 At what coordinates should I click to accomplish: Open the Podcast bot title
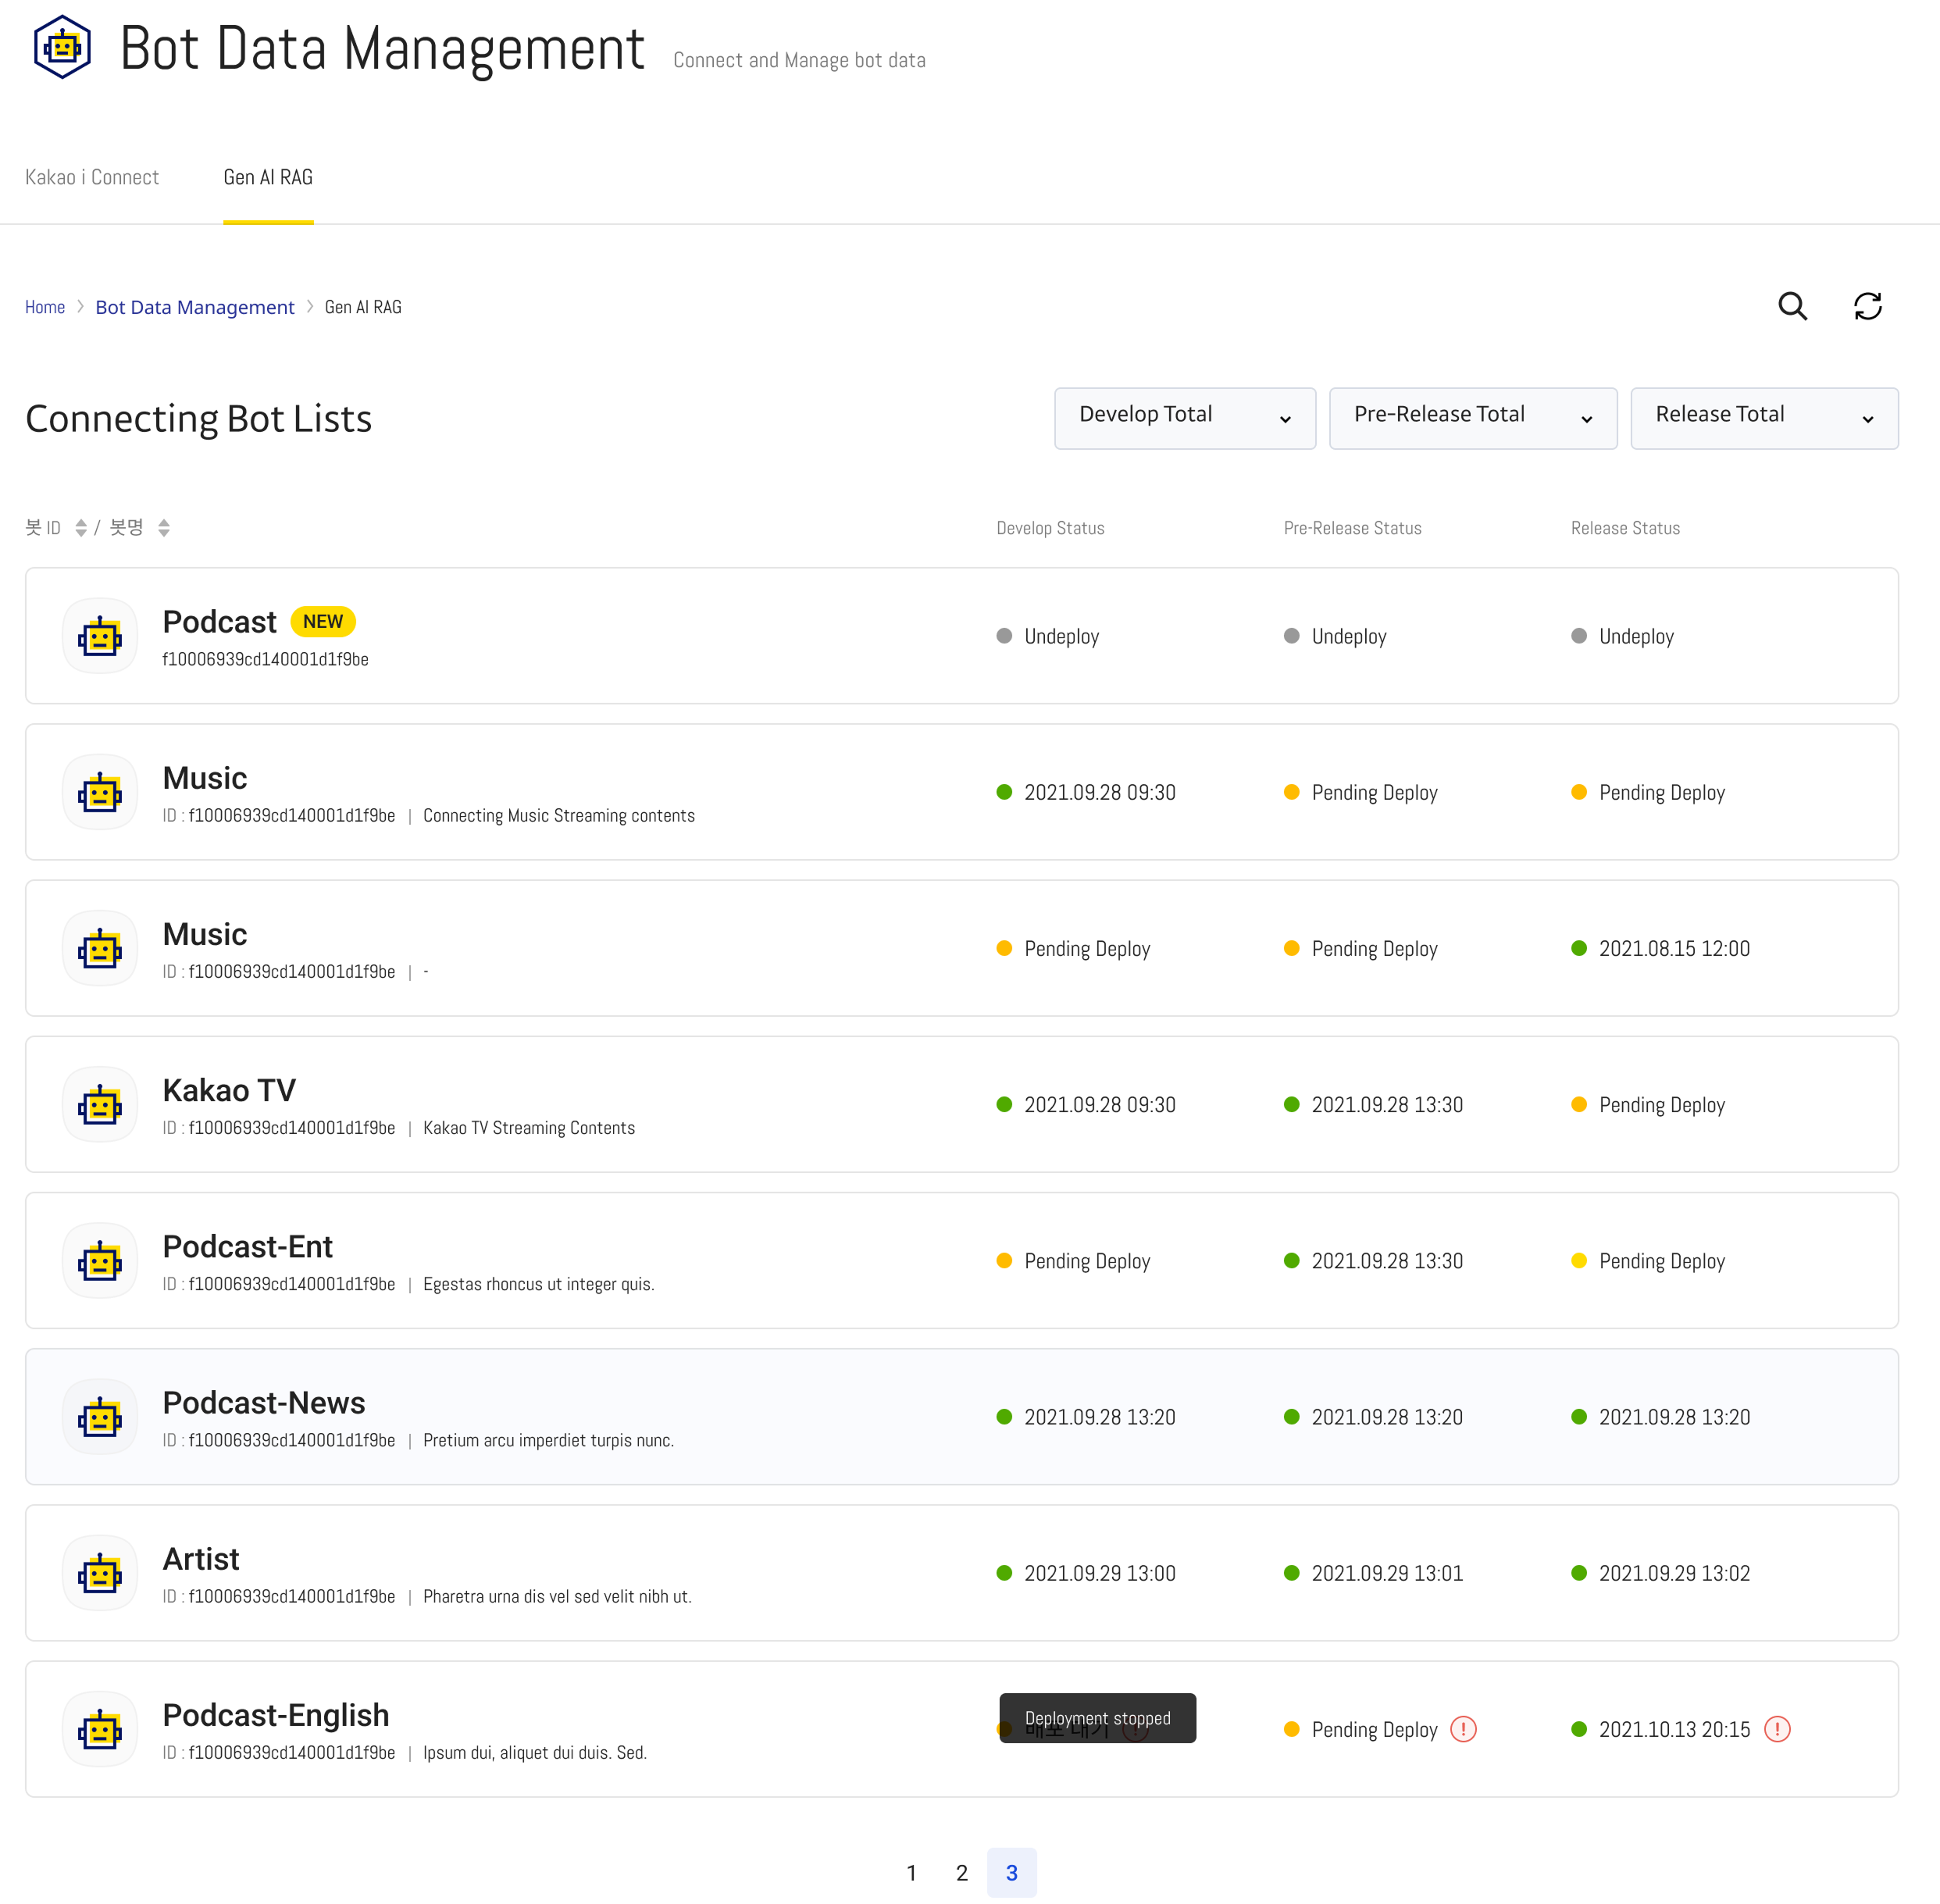pyautogui.click(x=219, y=622)
